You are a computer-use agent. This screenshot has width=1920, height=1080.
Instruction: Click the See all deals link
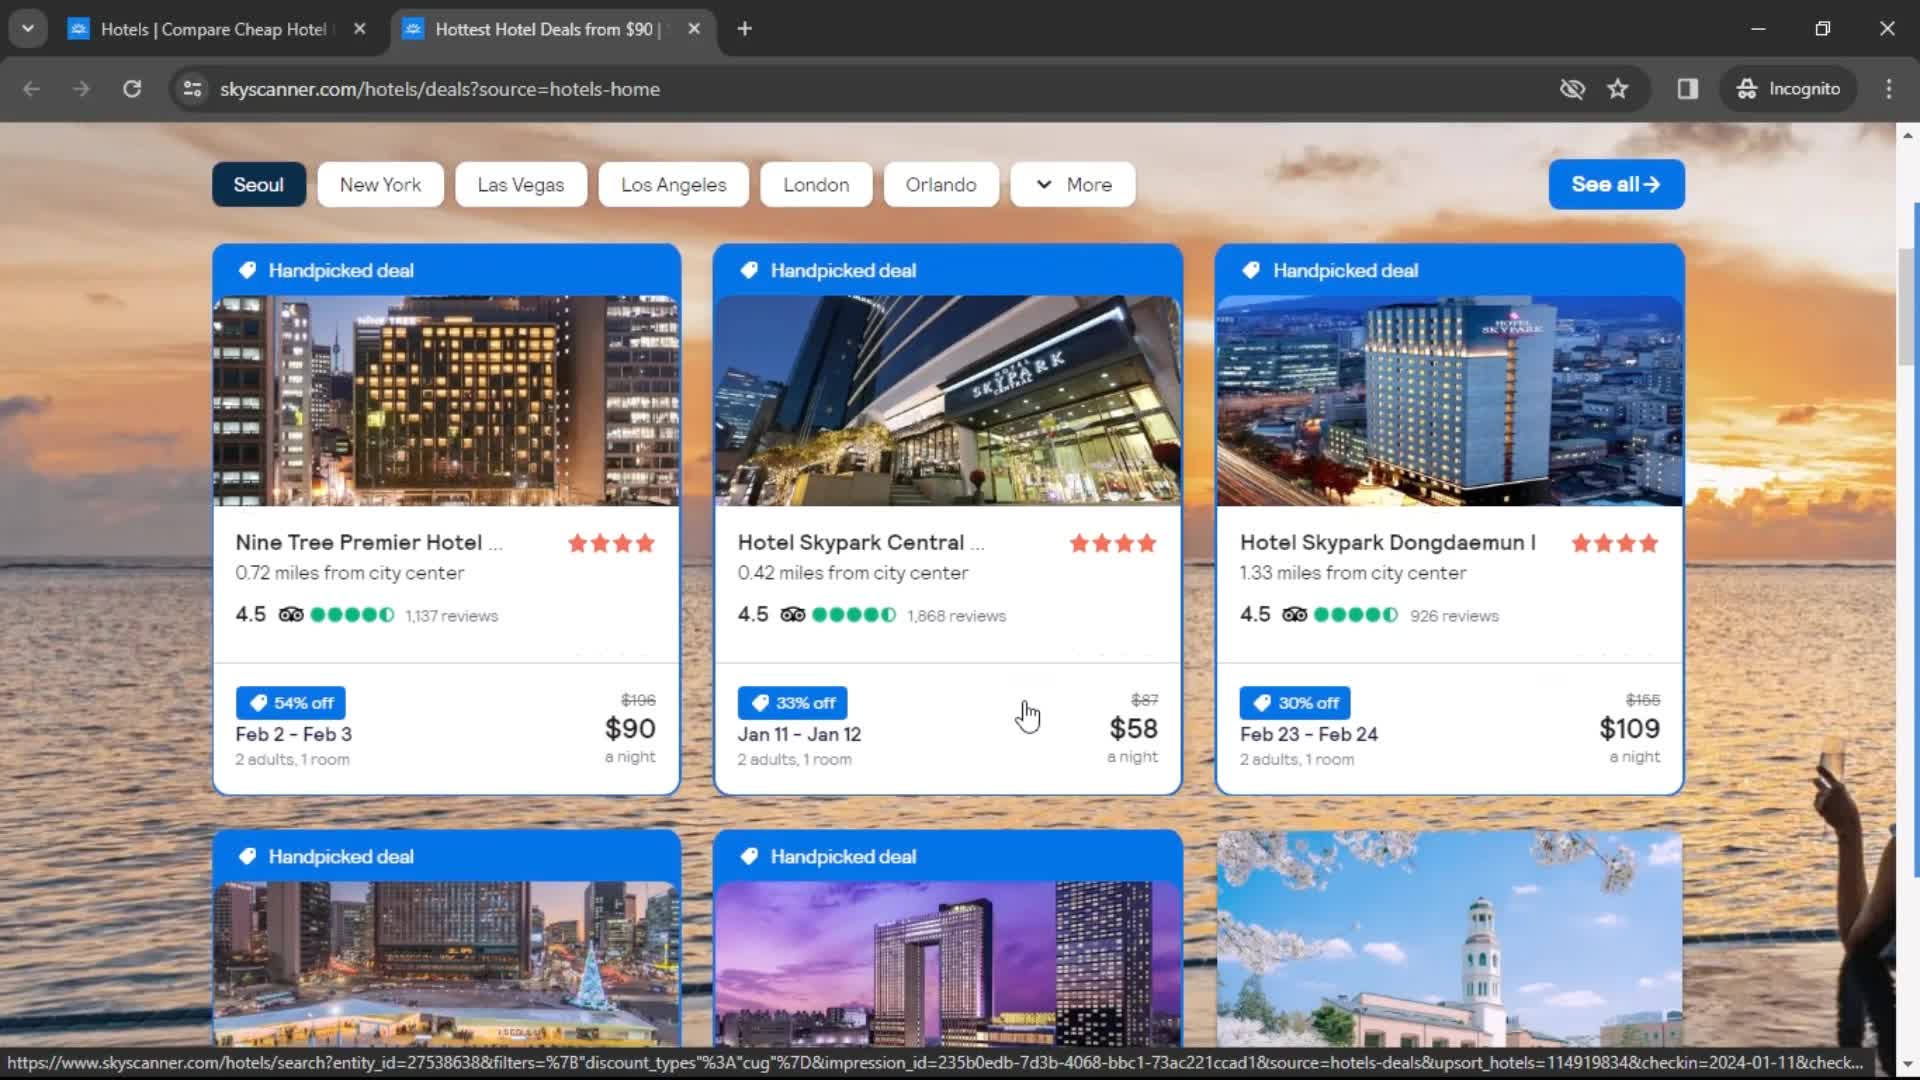(x=1614, y=184)
